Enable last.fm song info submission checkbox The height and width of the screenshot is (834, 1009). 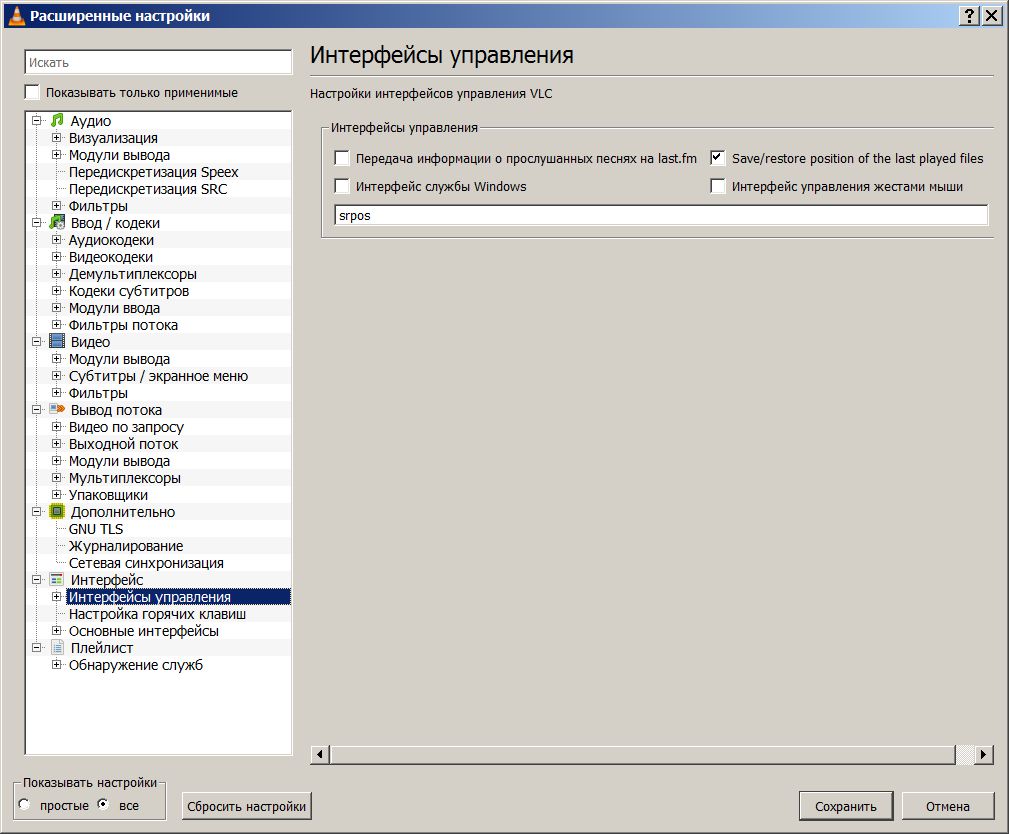tap(342, 158)
